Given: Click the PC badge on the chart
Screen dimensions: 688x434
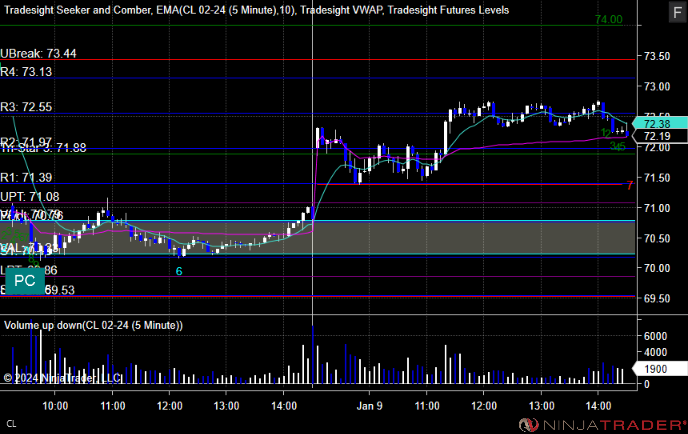Looking at the screenshot, I should click(25, 281).
